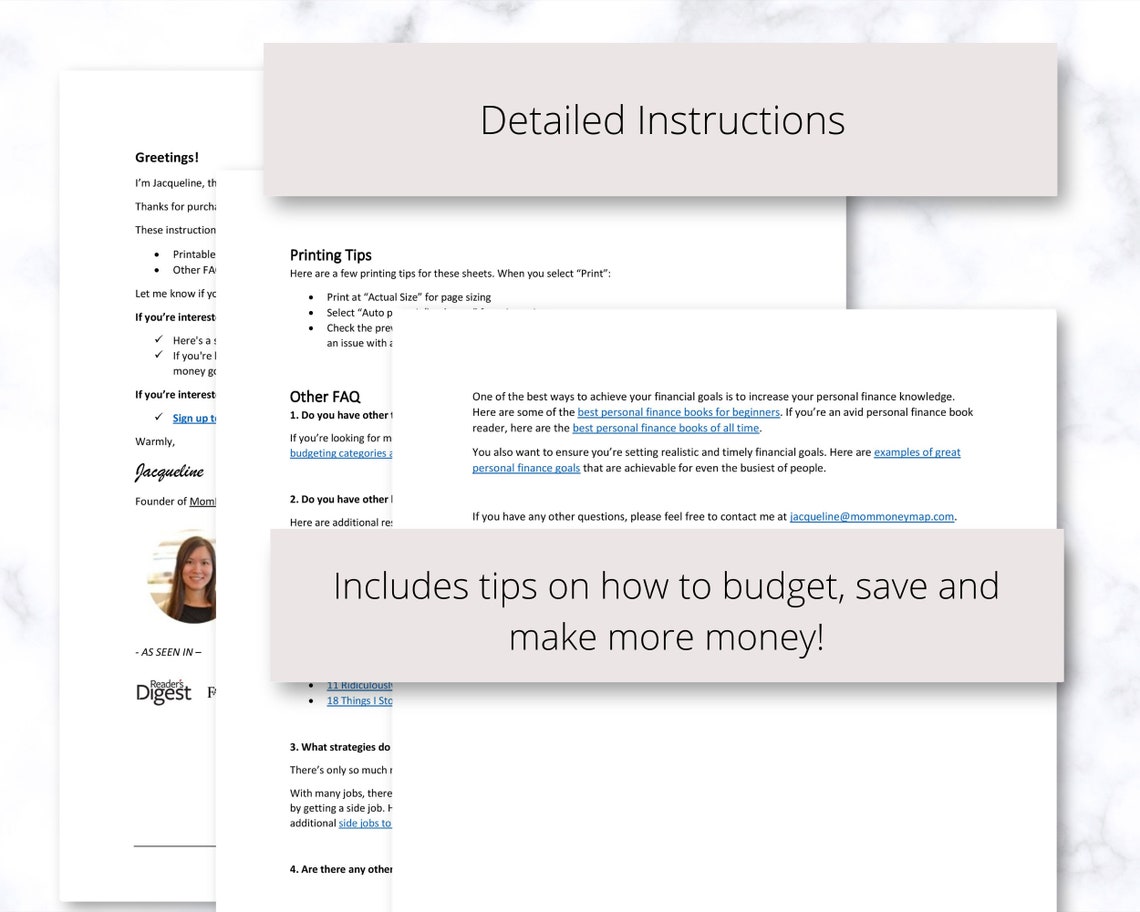This screenshot has width=1140, height=912.
Task: Click the checkmark next to Sign up
Action: [x=158, y=417]
